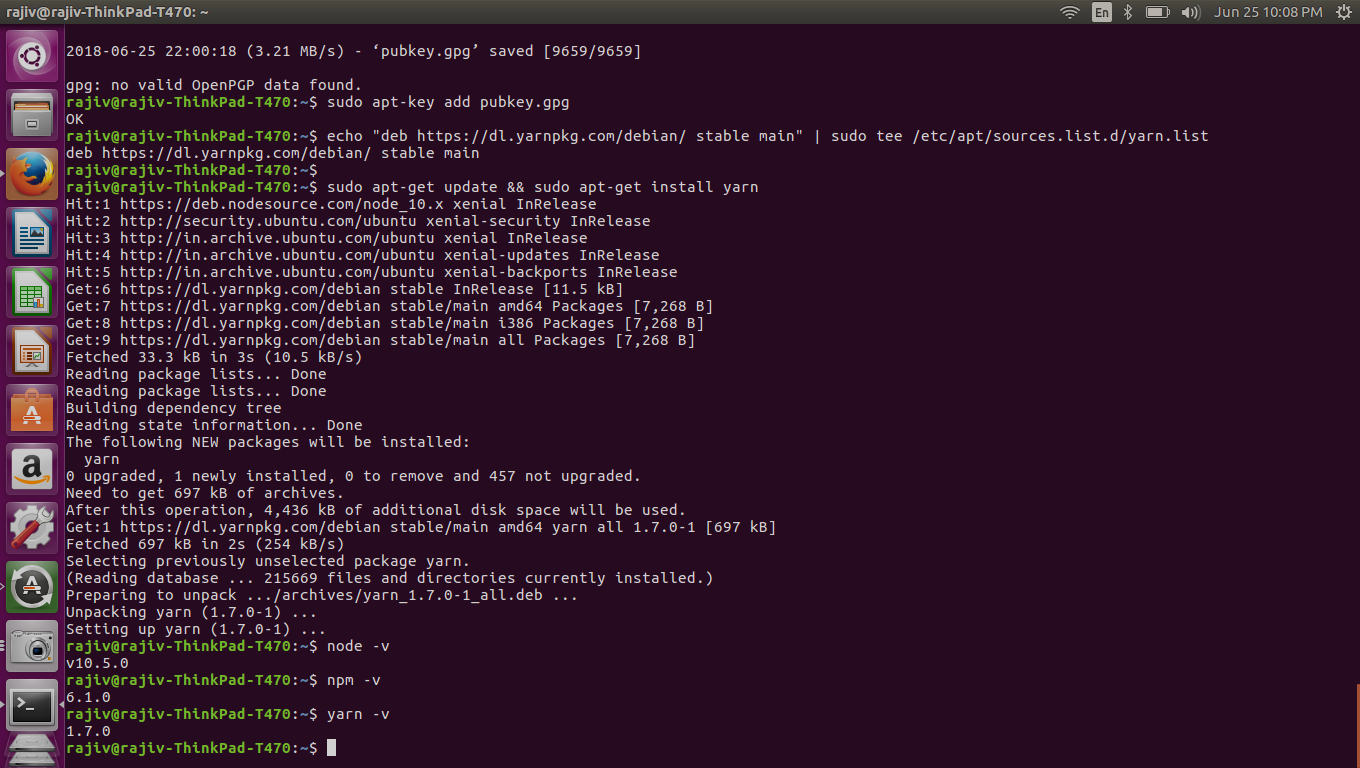
Task: Open LibreOffice Calc from the dock
Action: point(32,292)
